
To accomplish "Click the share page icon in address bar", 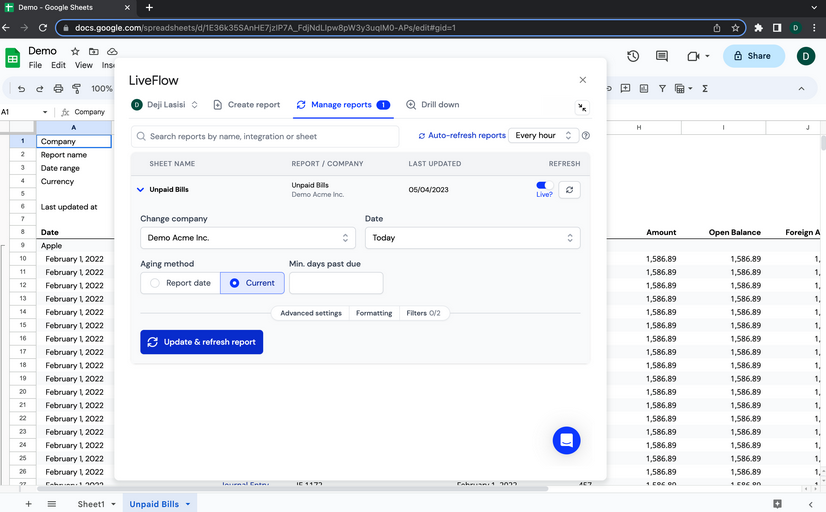I will [717, 28].
